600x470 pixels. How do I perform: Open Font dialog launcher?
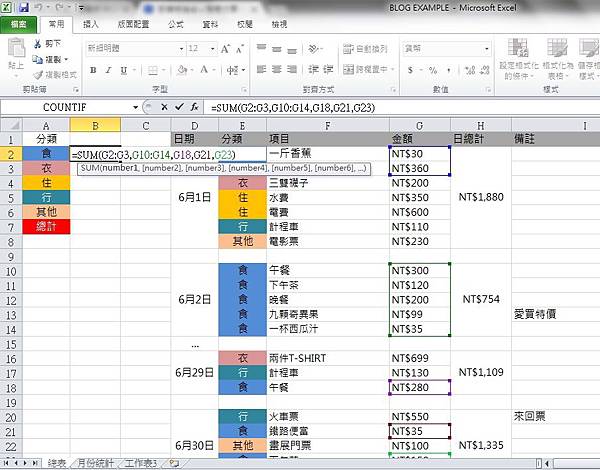click(244, 90)
